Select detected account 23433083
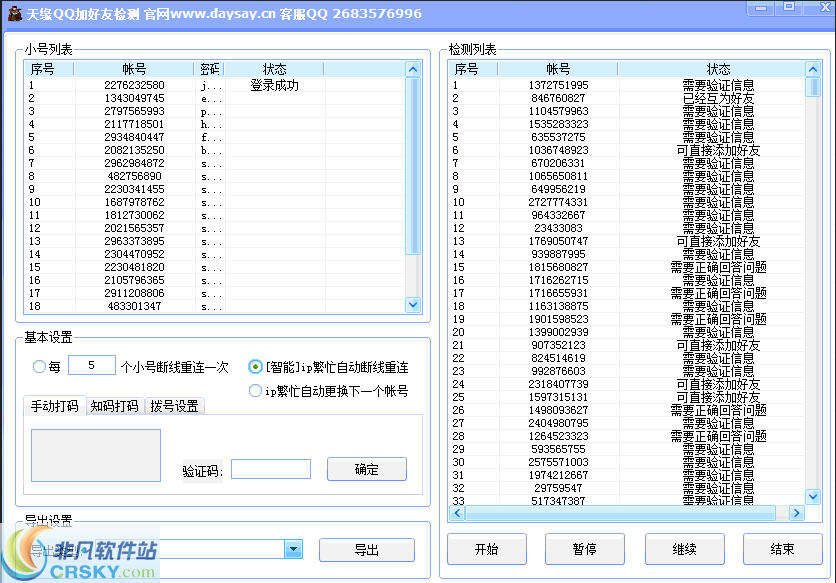This screenshot has width=836, height=583. pyautogui.click(x=558, y=228)
